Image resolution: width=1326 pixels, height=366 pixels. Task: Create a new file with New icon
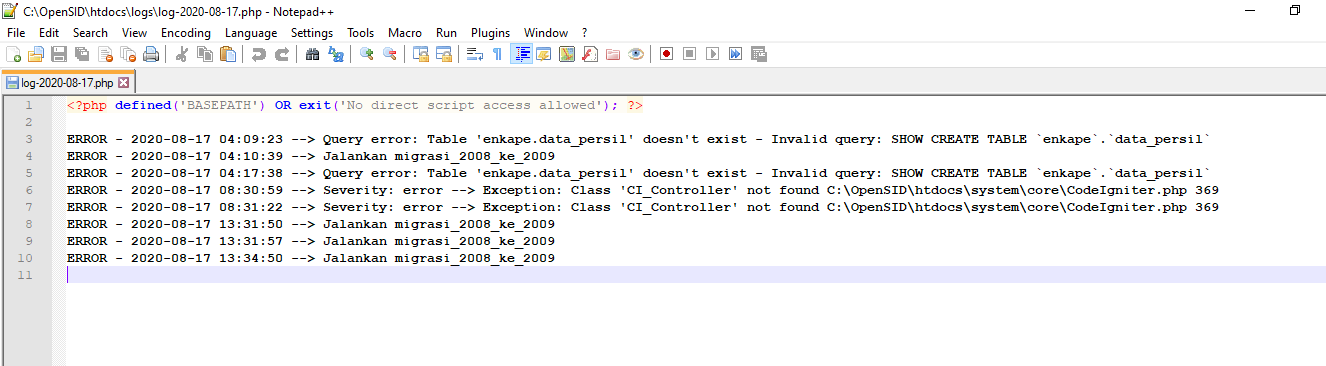pos(14,54)
